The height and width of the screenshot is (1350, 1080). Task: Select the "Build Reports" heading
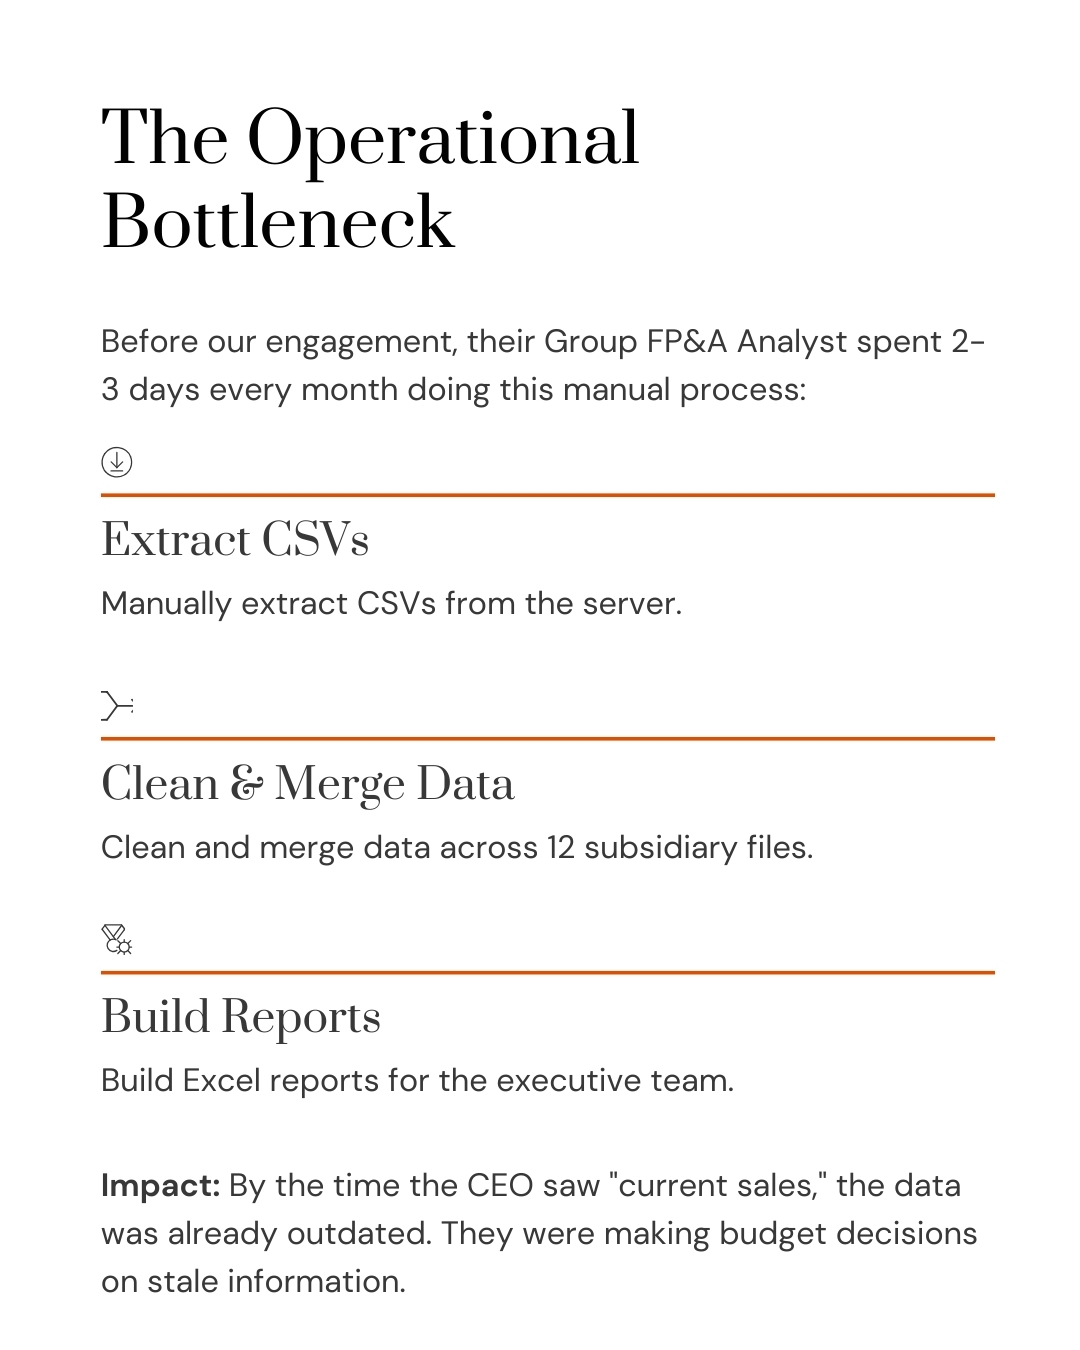(241, 1017)
